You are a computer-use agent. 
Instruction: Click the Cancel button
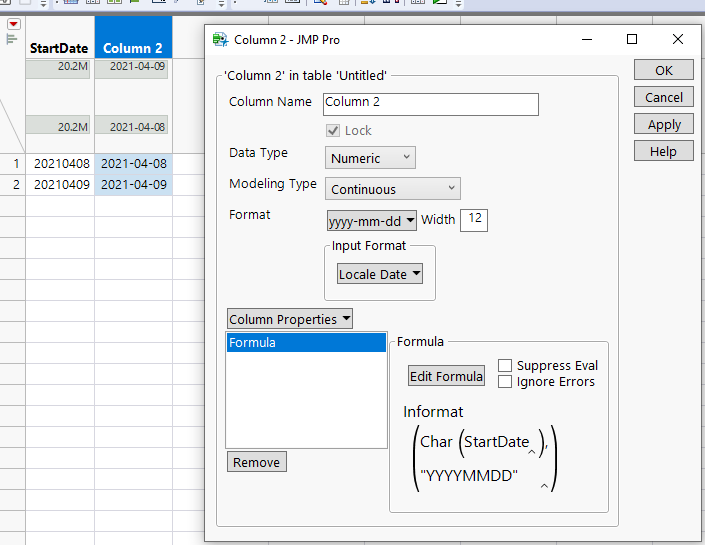point(664,97)
